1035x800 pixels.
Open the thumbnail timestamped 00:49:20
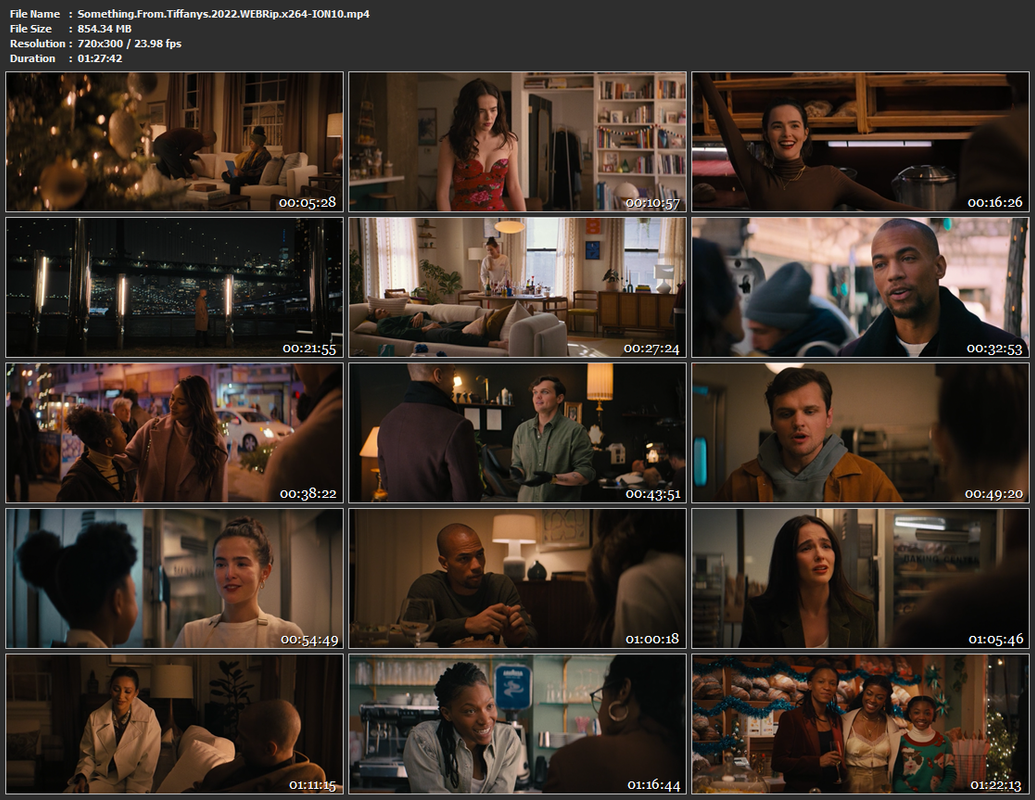point(861,432)
